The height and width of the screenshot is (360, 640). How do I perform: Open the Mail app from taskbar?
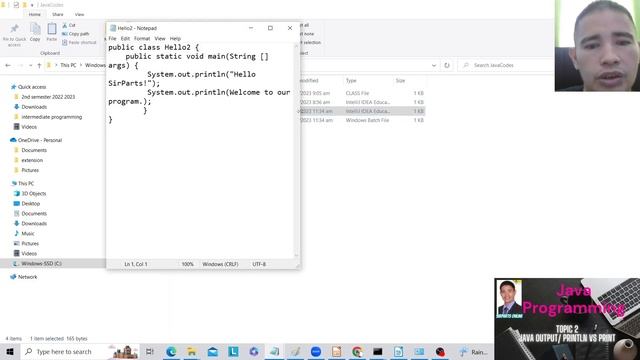(213, 351)
